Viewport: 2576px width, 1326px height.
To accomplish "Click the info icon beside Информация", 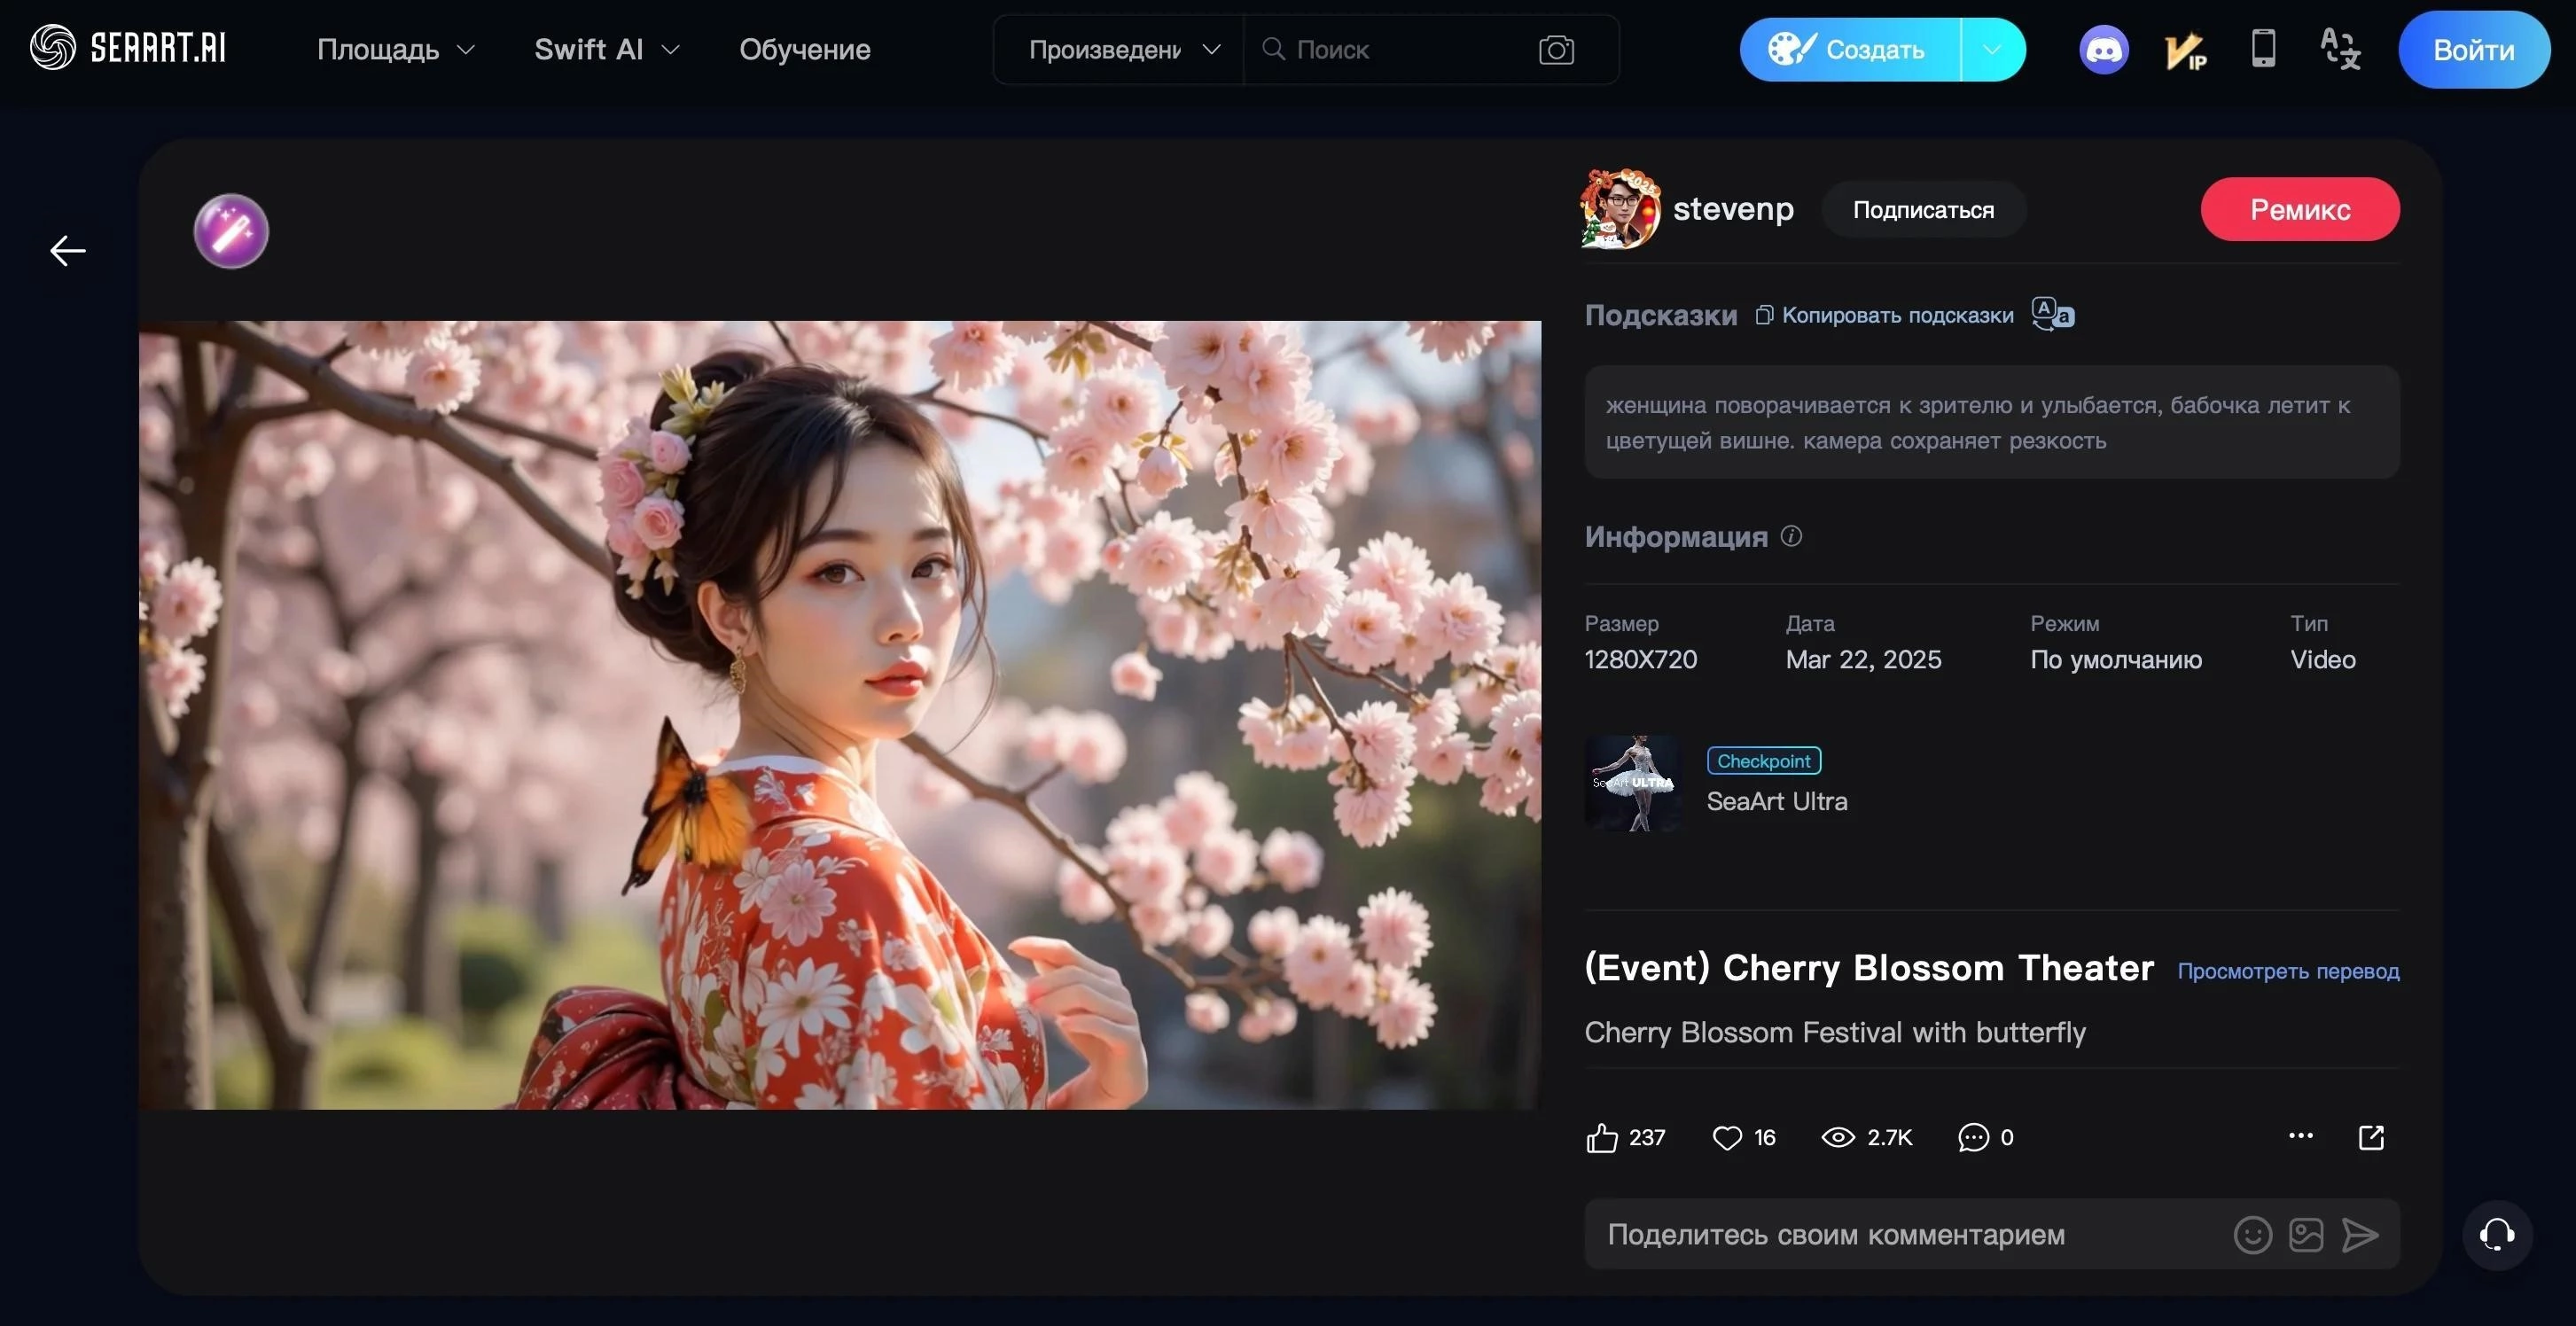I will pyautogui.click(x=1791, y=537).
